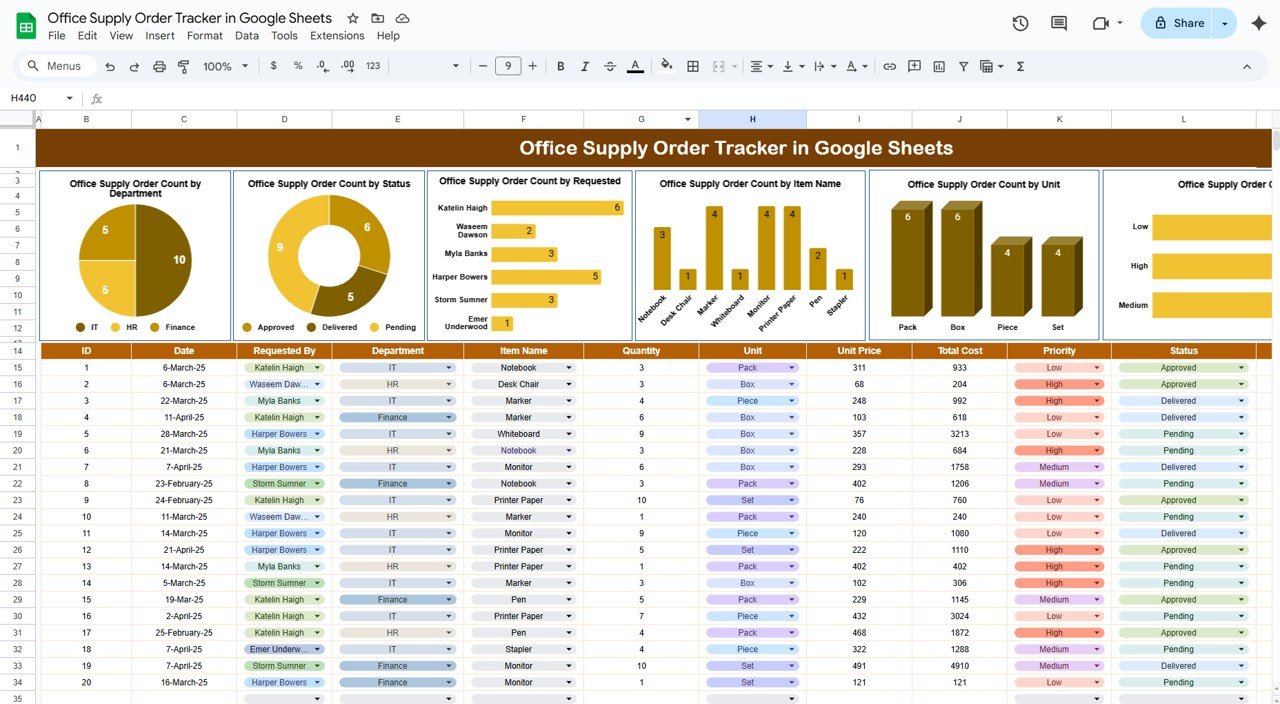Open the borders tool
Screen dimensions: 1280x704
(x=693, y=66)
